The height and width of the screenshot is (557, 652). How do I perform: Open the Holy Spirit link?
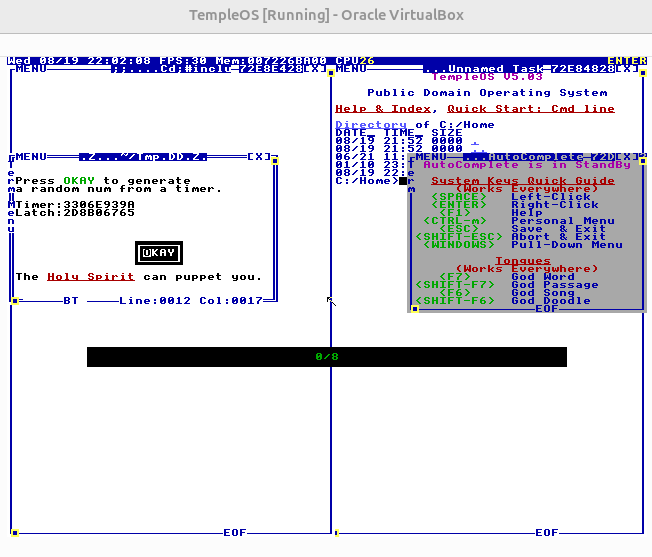coord(91,277)
